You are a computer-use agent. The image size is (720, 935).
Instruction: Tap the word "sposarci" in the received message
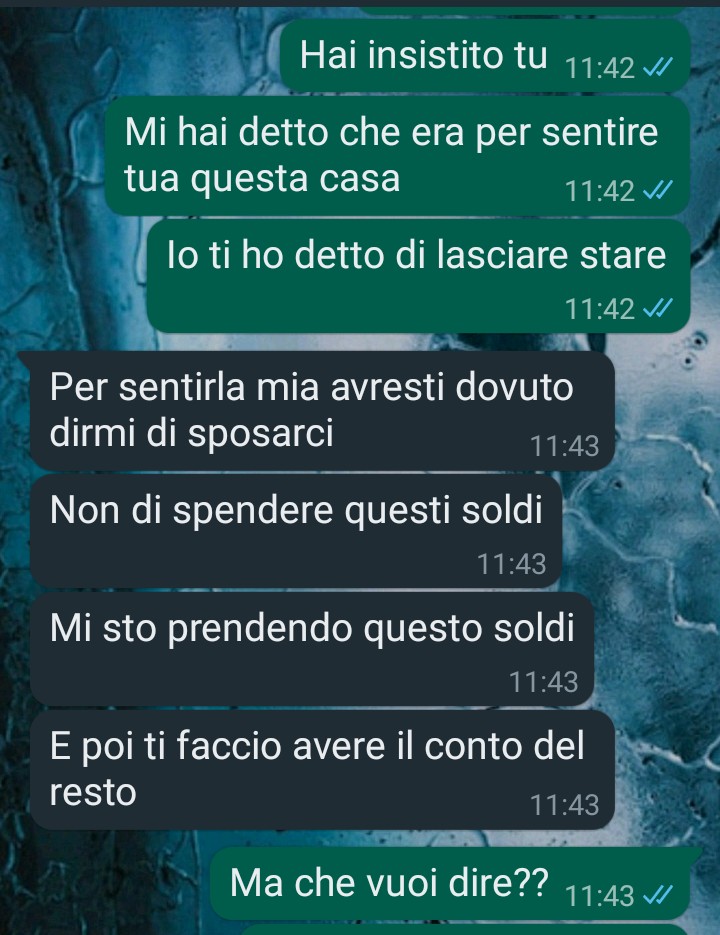(x=261, y=434)
